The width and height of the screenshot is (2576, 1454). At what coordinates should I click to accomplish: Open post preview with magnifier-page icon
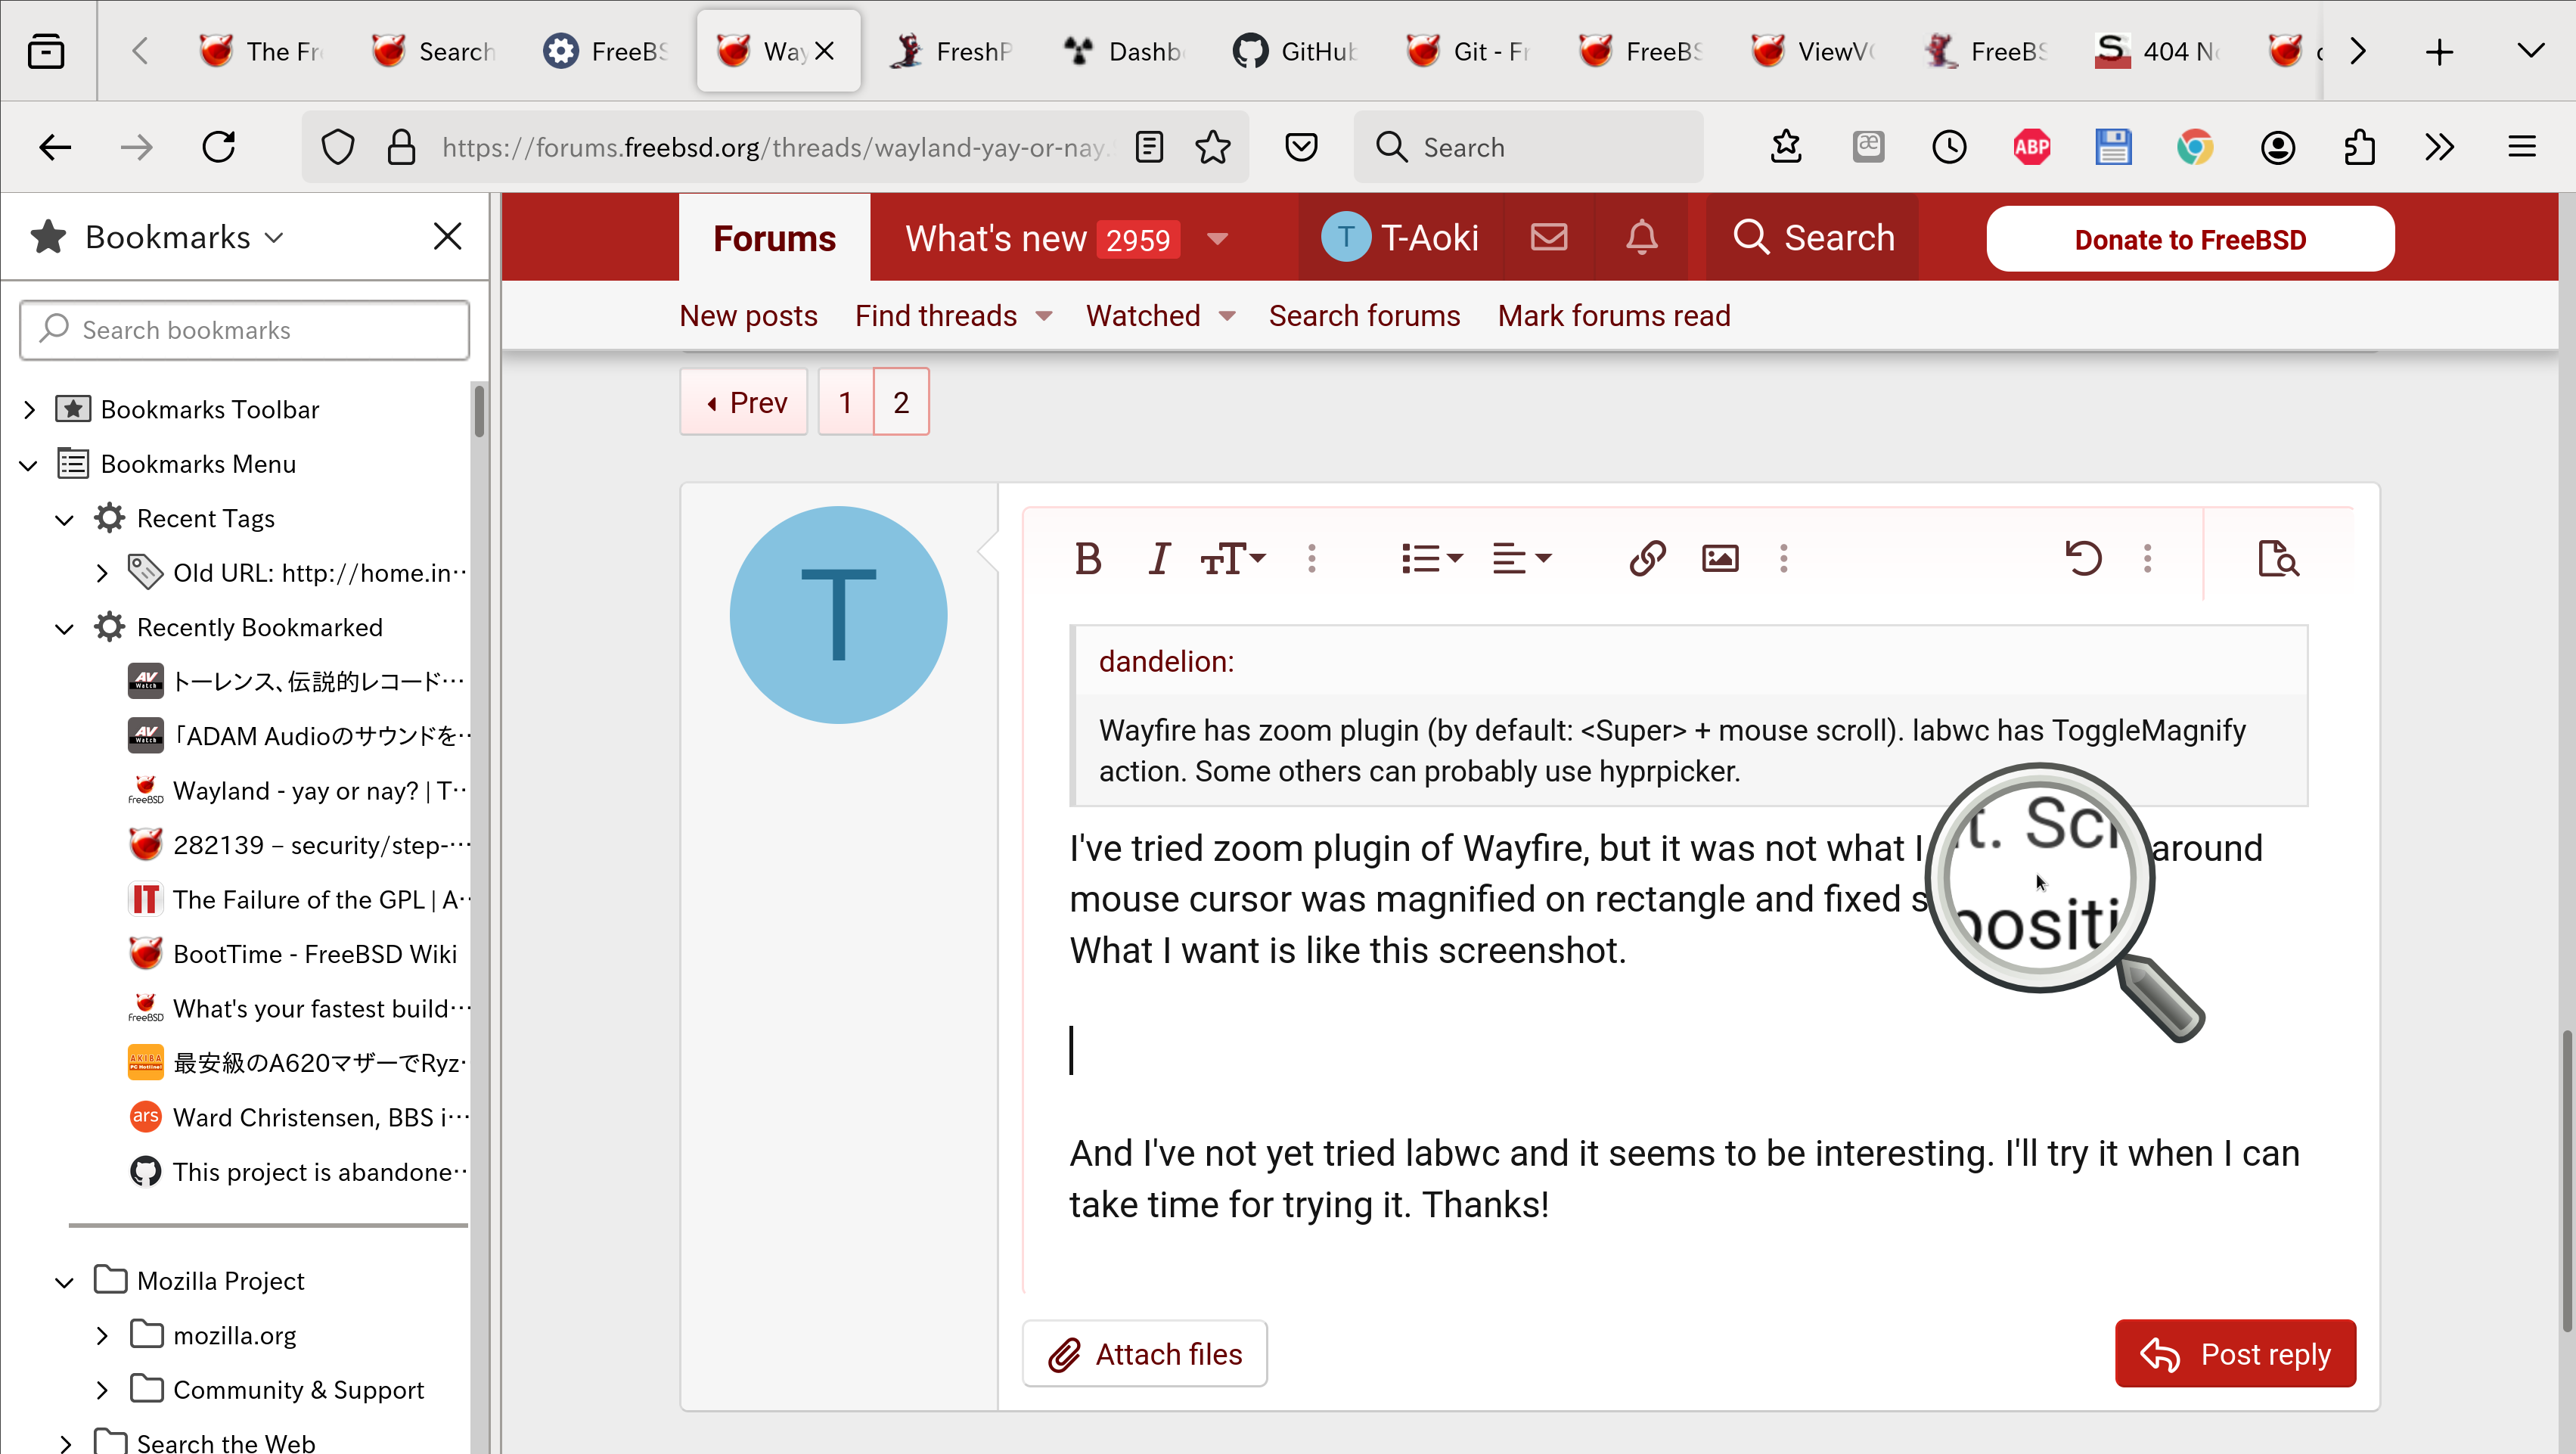tap(2278, 558)
